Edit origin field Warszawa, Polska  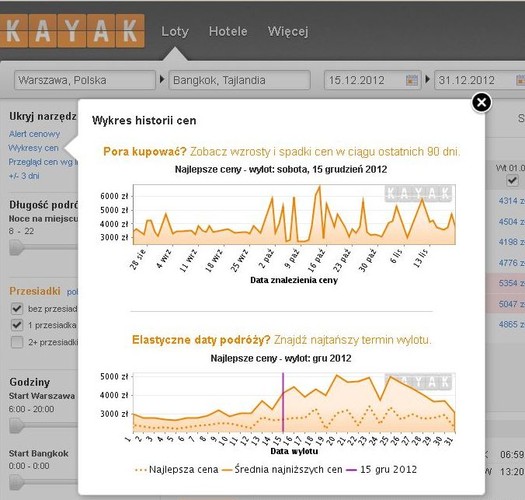[x=85, y=80]
